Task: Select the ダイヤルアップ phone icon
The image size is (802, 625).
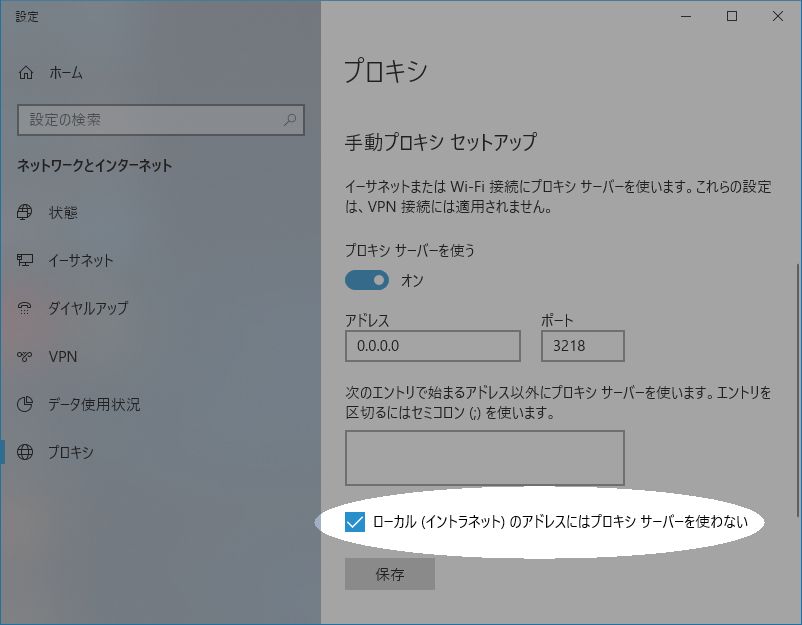Action: point(23,309)
